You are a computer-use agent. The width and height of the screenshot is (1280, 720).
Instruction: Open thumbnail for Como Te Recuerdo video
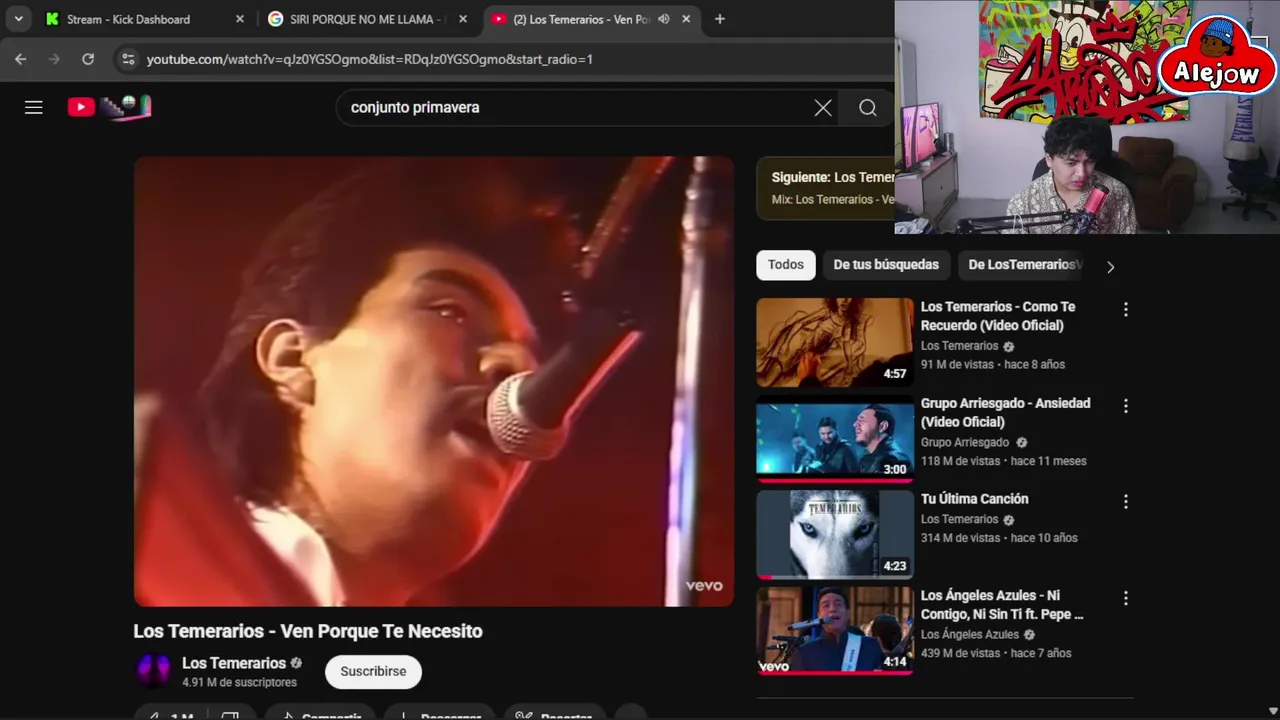pos(835,342)
